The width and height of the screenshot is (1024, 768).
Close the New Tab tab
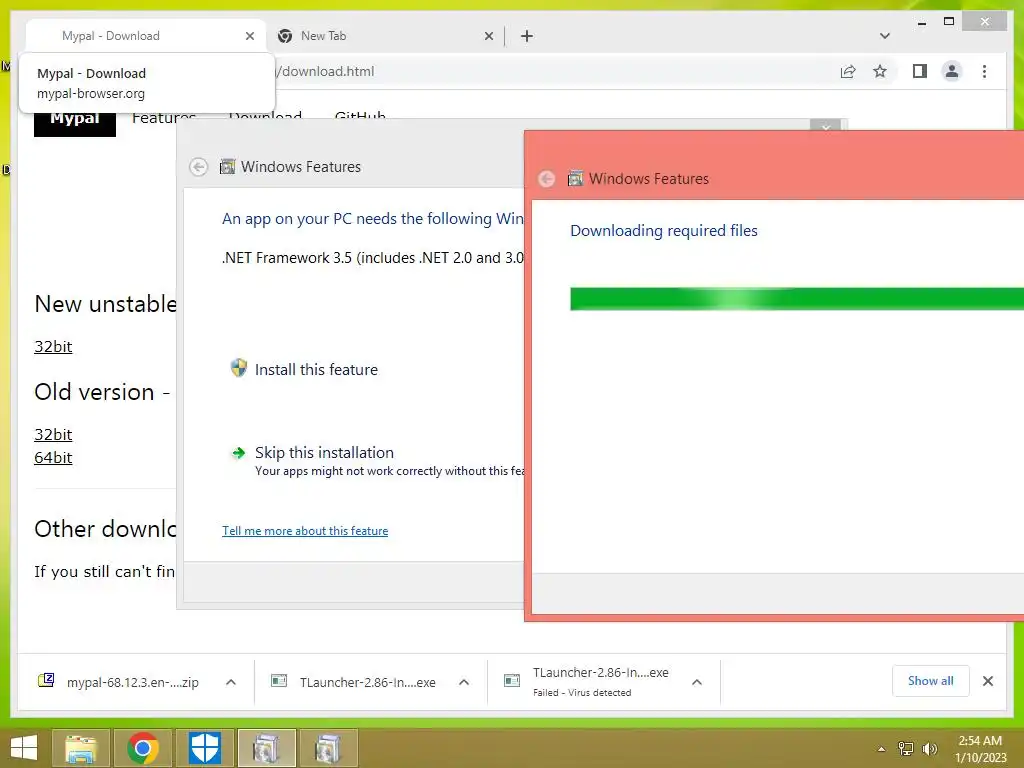point(488,36)
